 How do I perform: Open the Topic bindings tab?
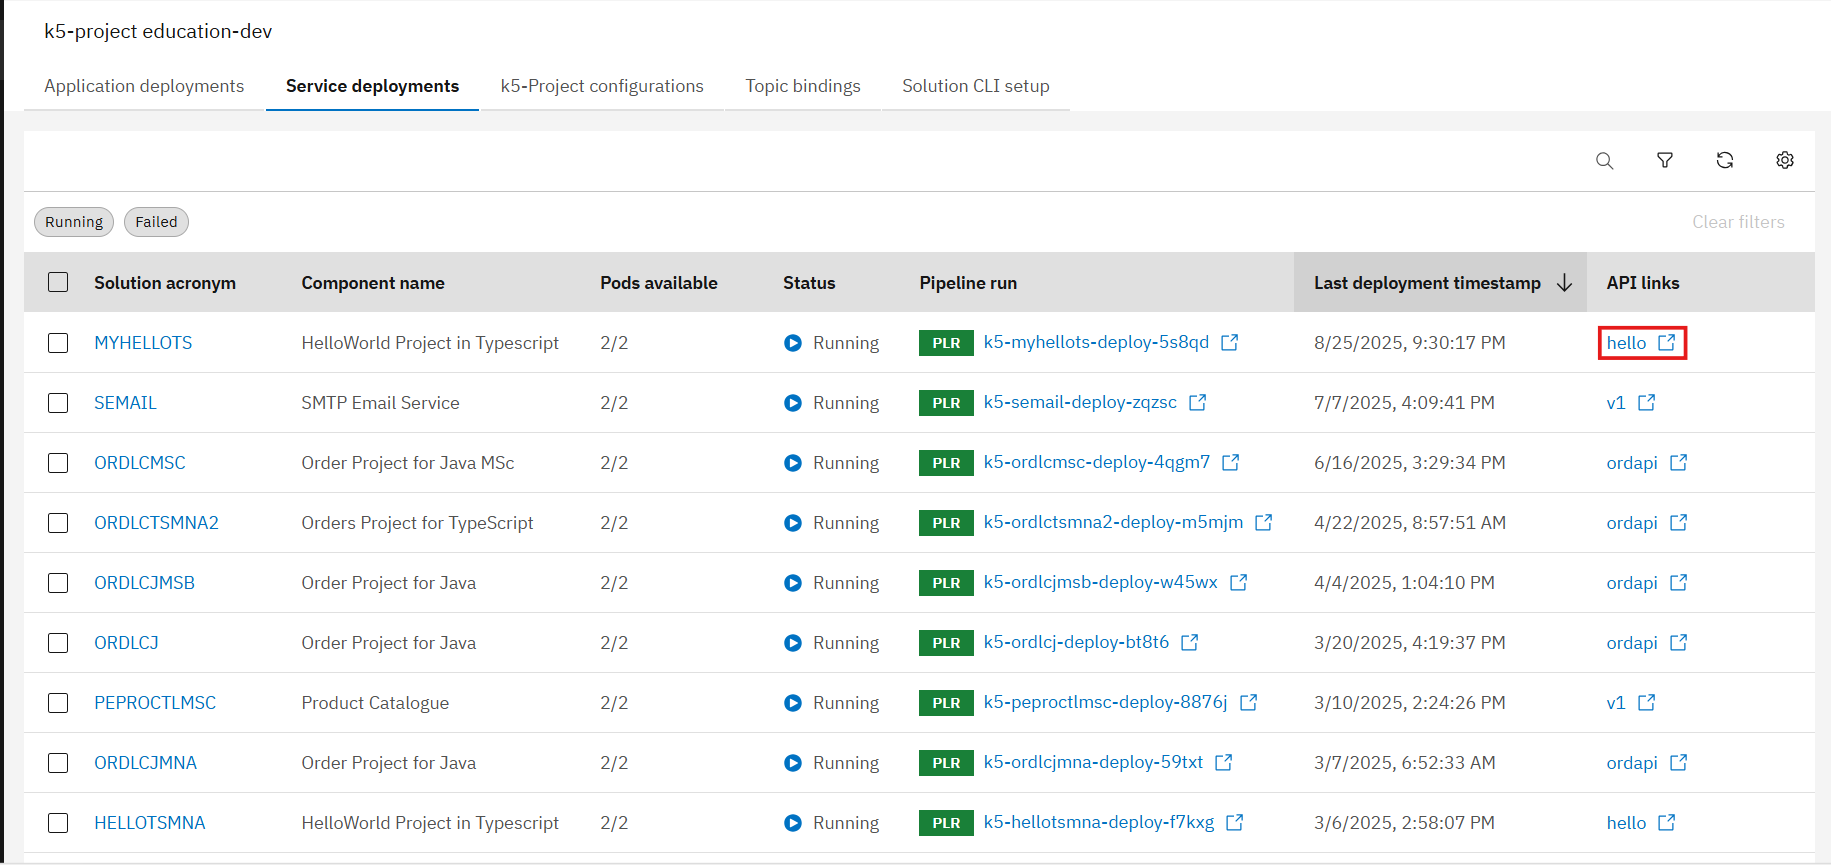point(802,86)
